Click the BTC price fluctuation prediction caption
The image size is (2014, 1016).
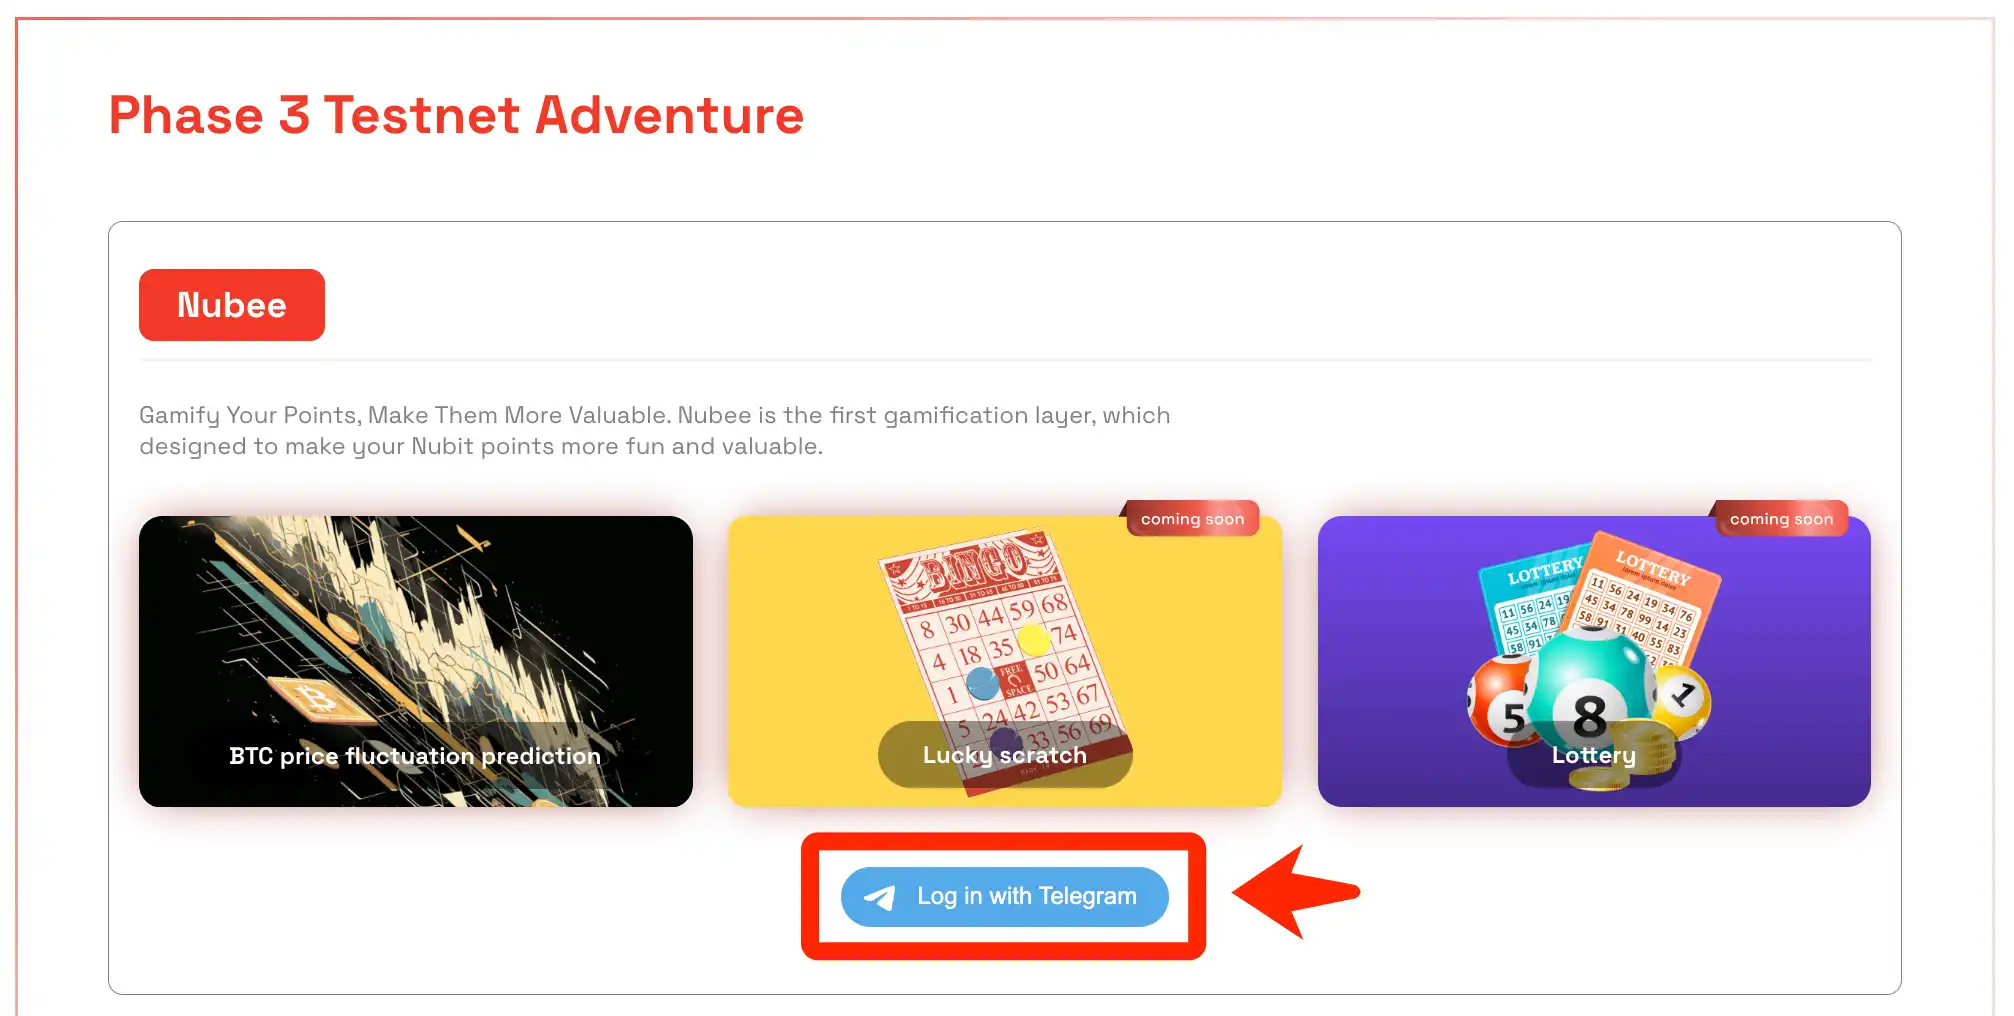click(415, 756)
